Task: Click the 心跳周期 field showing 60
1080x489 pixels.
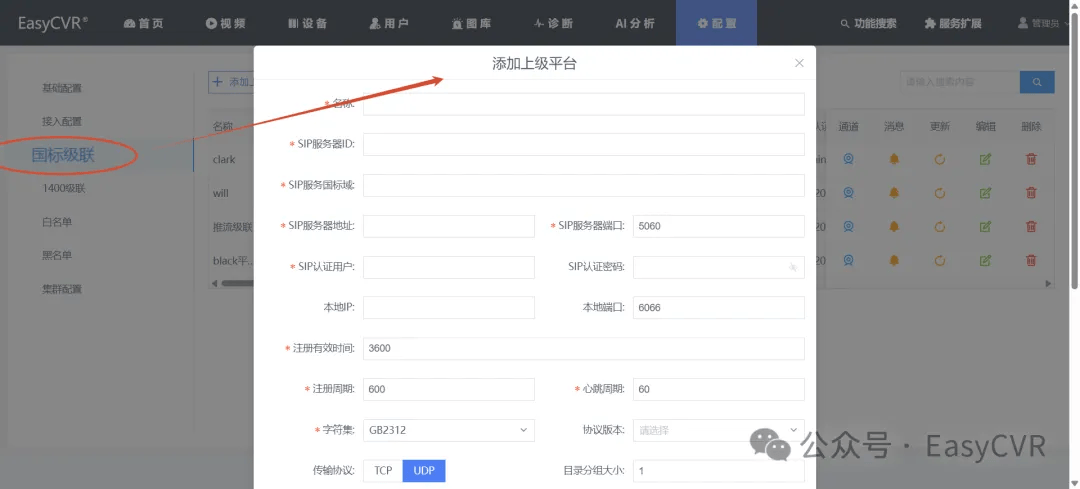Action: [718, 389]
